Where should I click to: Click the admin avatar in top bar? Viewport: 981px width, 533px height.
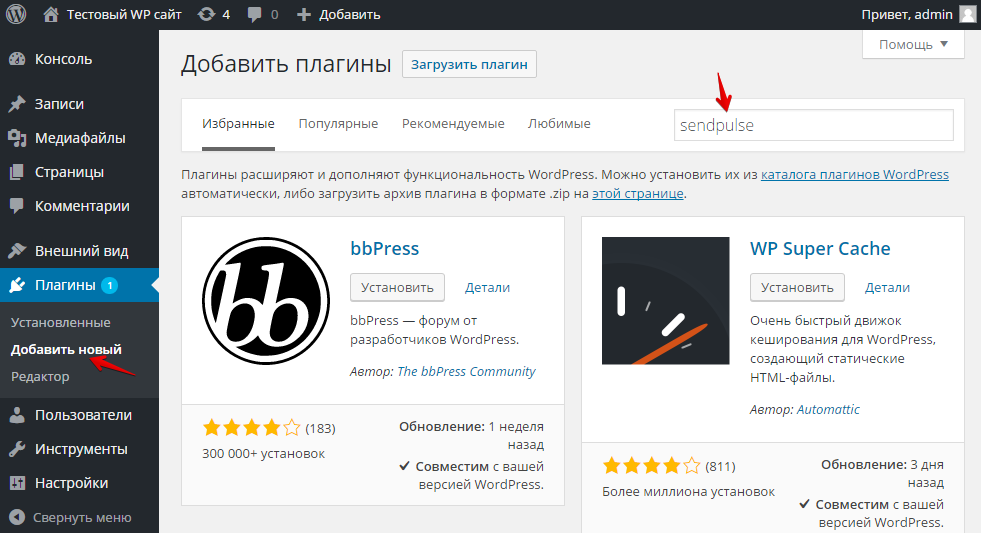(x=968, y=14)
